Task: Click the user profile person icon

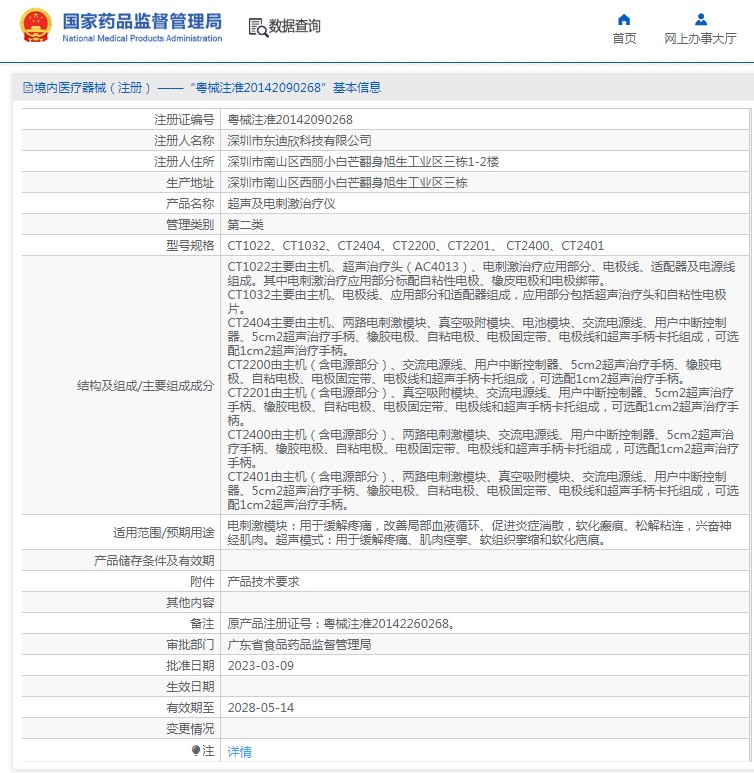Action: [x=701, y=20]
